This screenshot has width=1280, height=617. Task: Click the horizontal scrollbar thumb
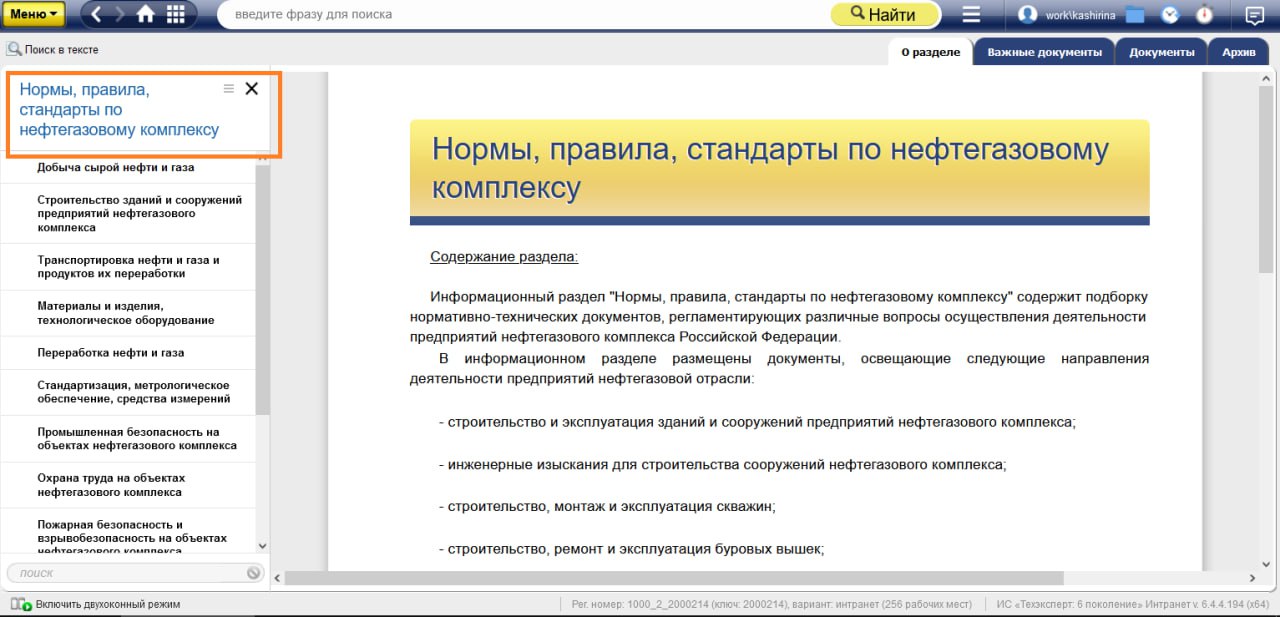676,578
